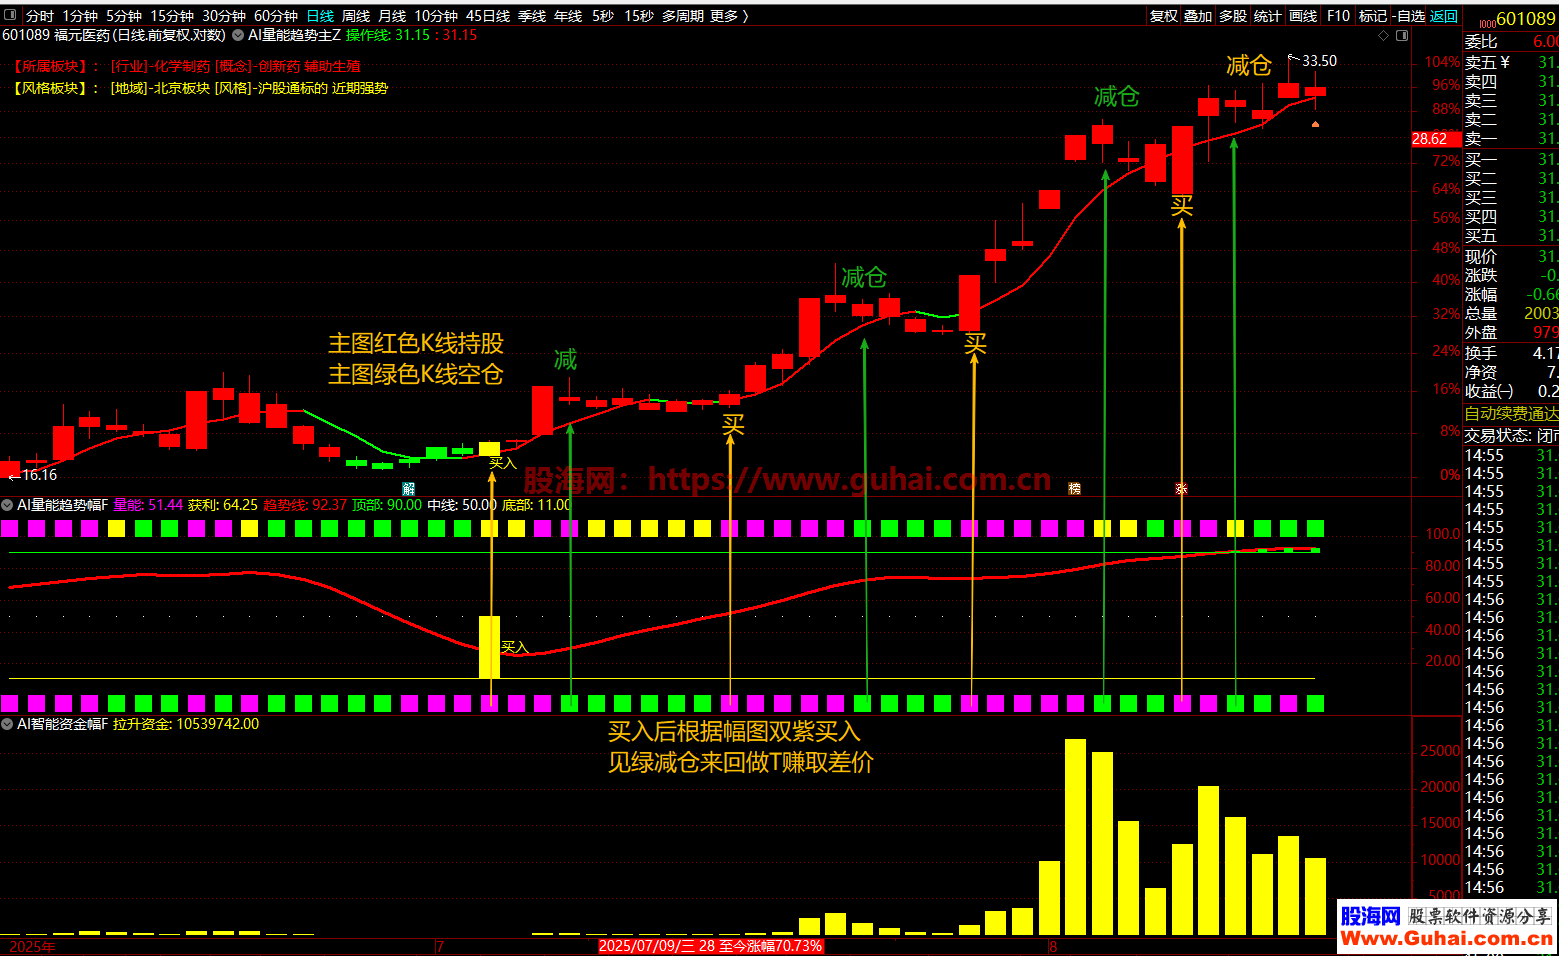The height and width of the screenshot is (956, 1559).
Task: Open the AI智能资金幅F indicator dropdown
Action: 8,724
